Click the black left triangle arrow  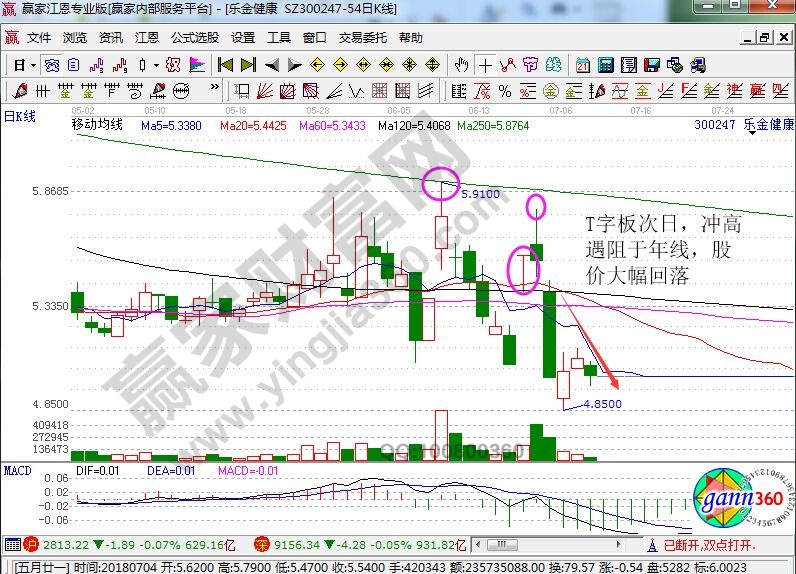272,65
